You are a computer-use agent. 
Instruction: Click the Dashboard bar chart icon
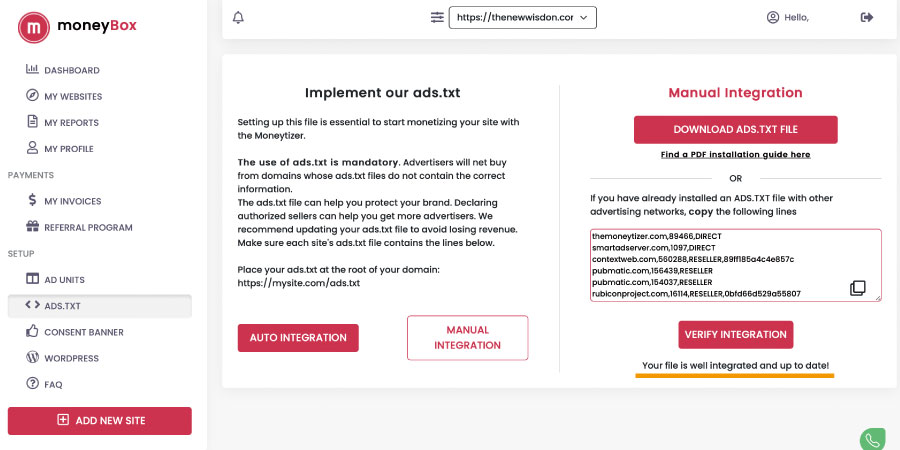click(32, 69)
